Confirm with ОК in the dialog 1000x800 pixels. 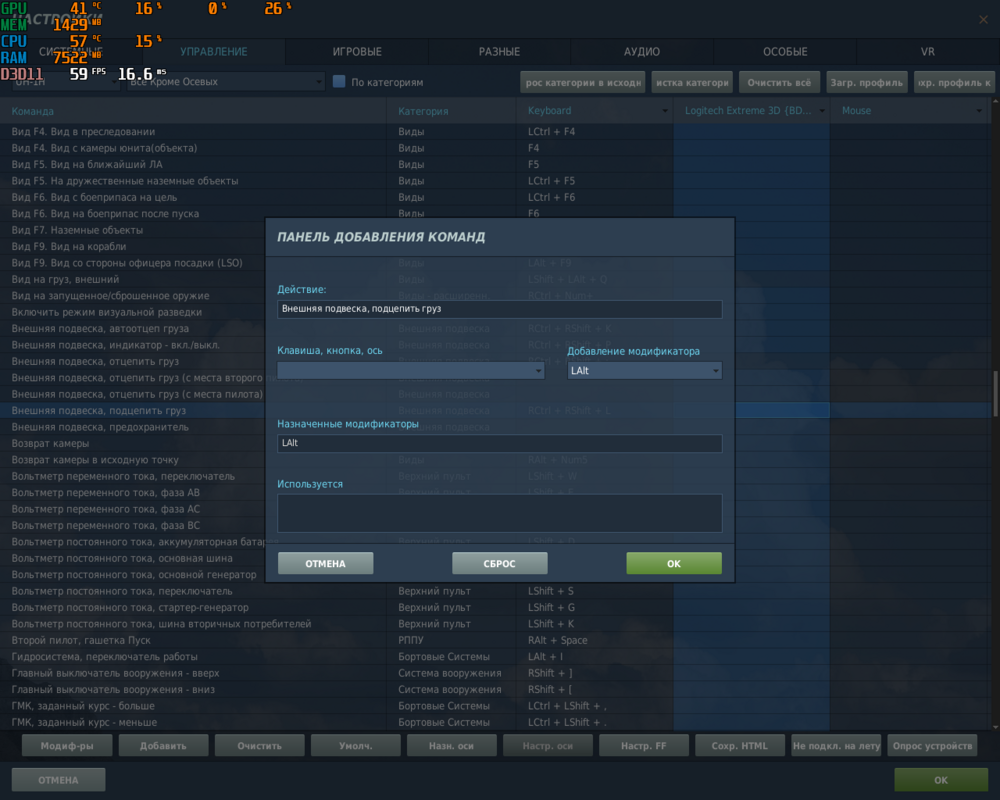click(x=673, y=563)
